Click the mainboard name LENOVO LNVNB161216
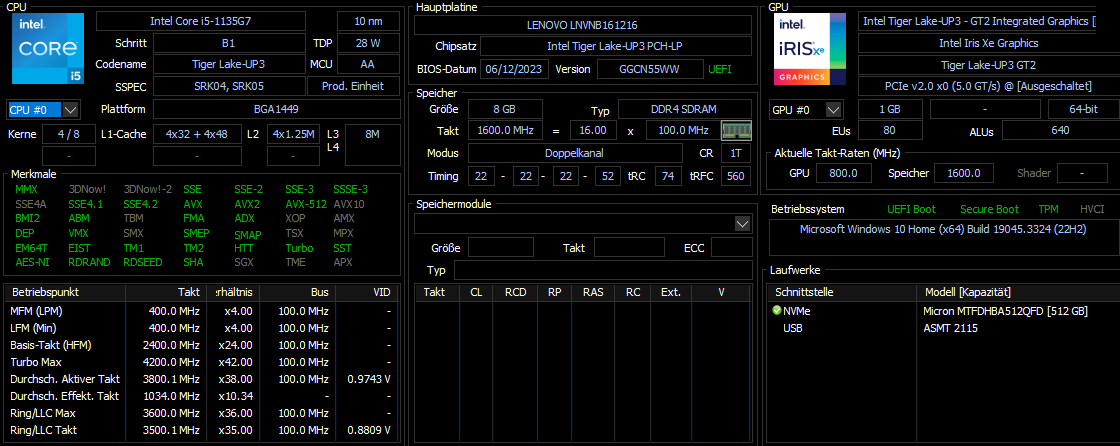The image size is (1120, 446). (x=582, y=25)
